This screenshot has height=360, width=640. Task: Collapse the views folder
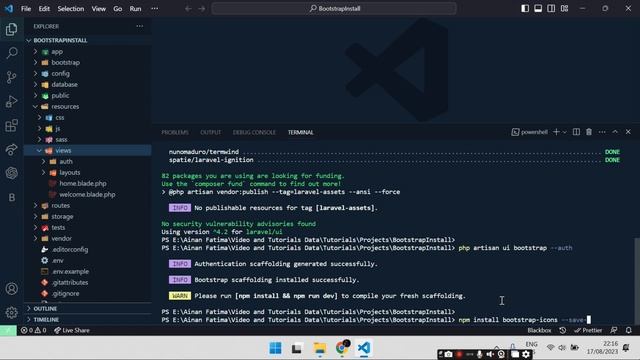point(88,151)
